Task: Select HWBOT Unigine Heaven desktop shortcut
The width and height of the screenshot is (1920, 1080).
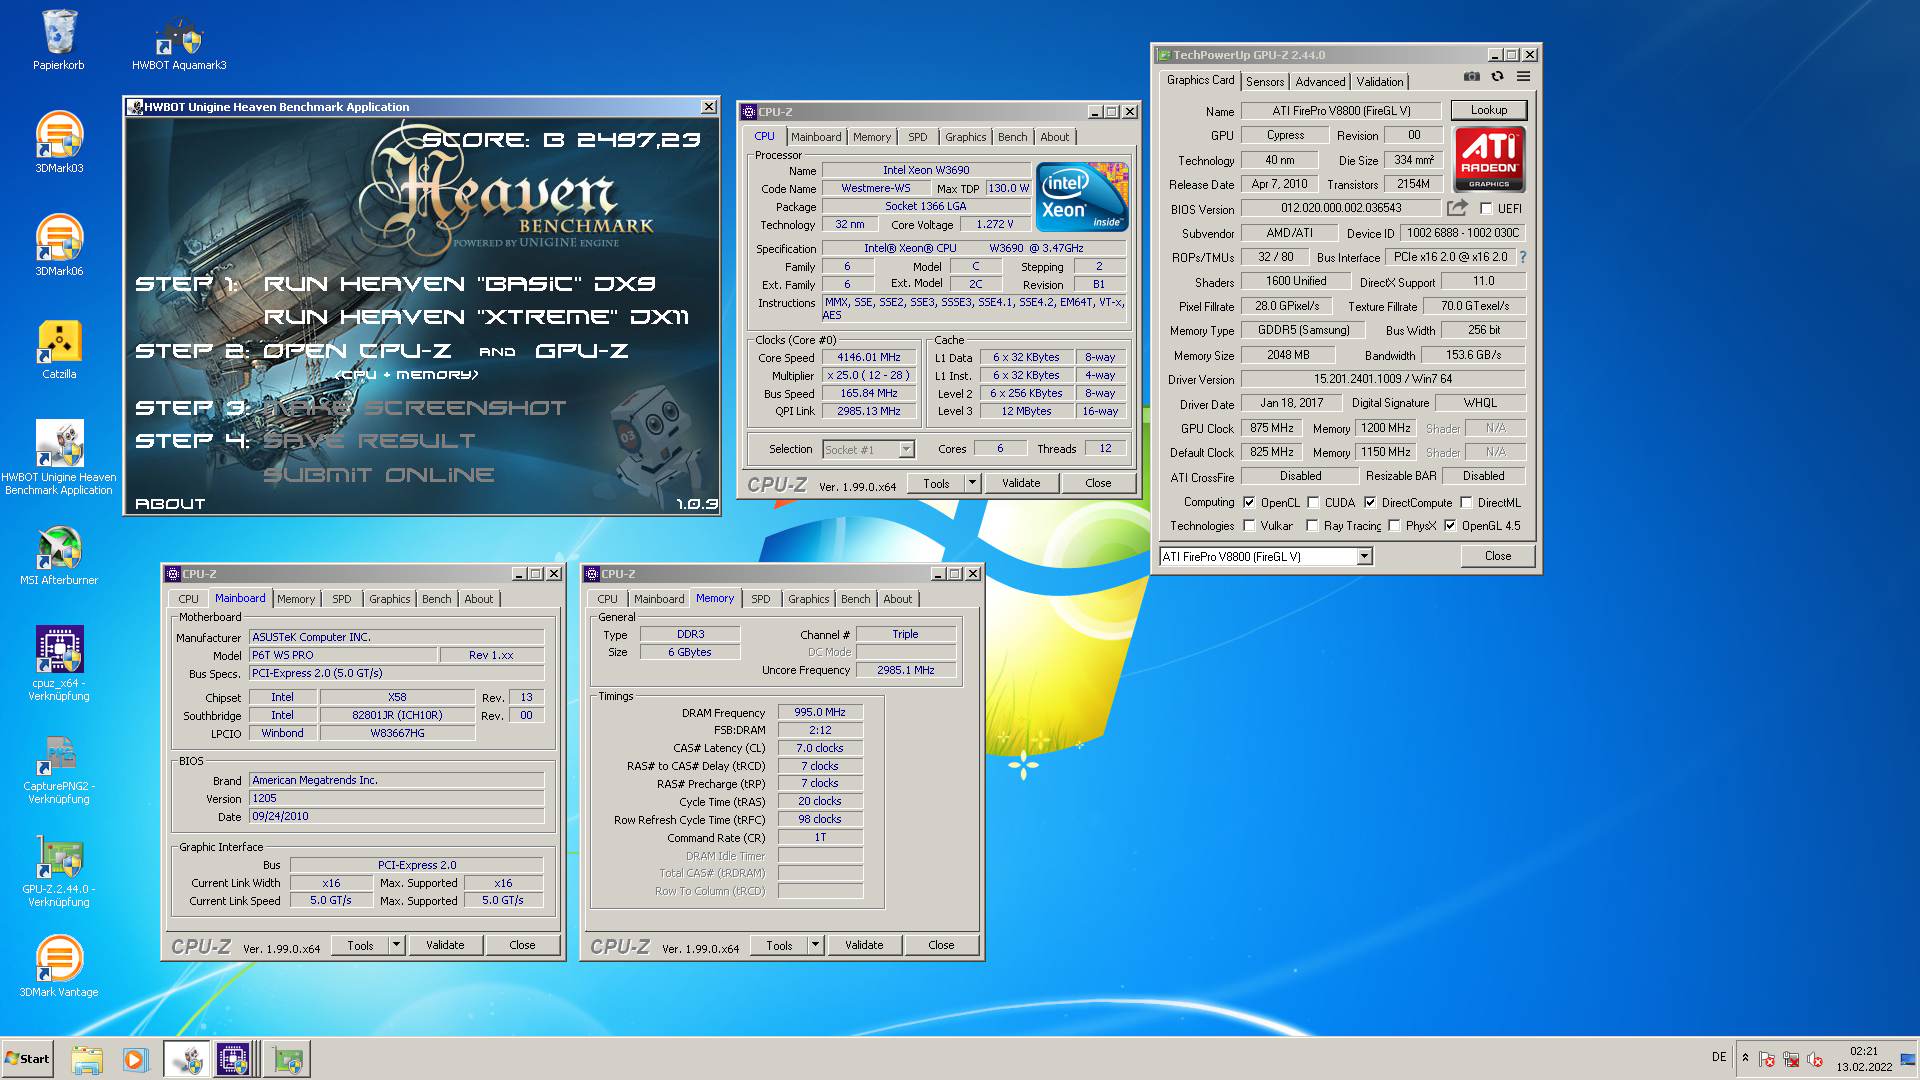Action: (x=59, y=458)
